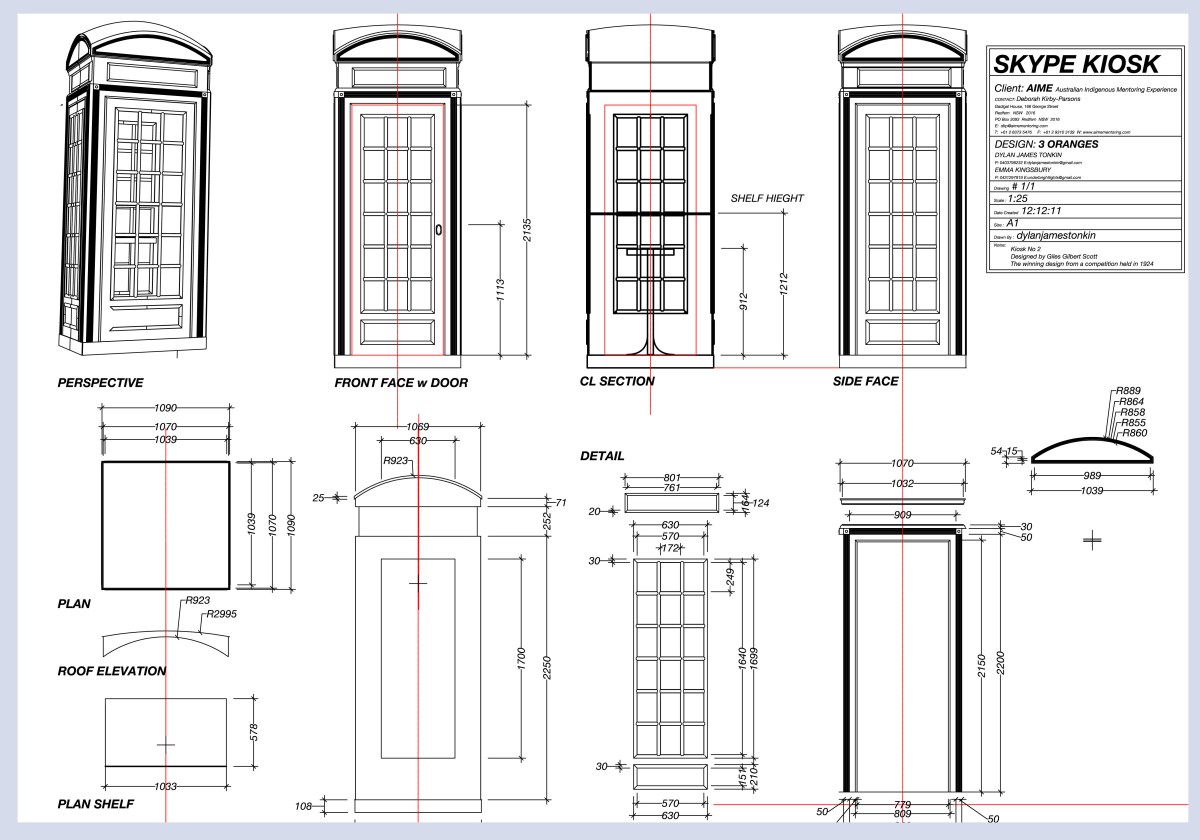
Task: Click the 1069 width dimension
Action: [418, 428]
